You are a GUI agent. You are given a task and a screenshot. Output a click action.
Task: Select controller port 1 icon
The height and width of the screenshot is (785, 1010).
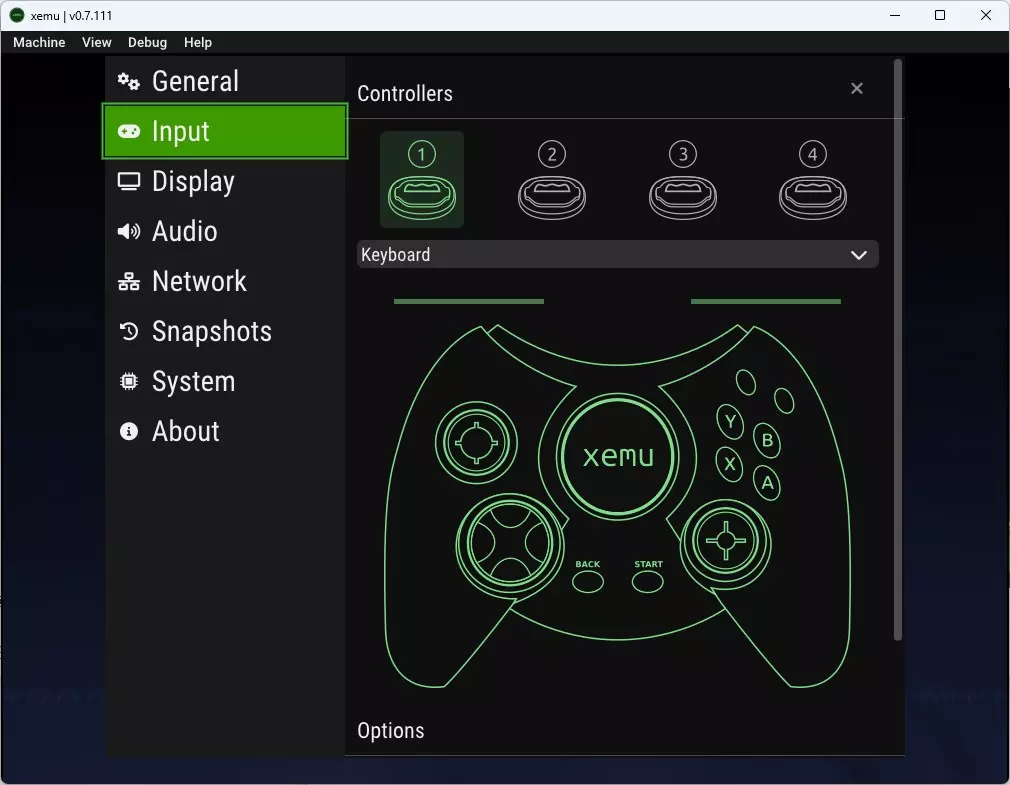click(x=422, y=180)
